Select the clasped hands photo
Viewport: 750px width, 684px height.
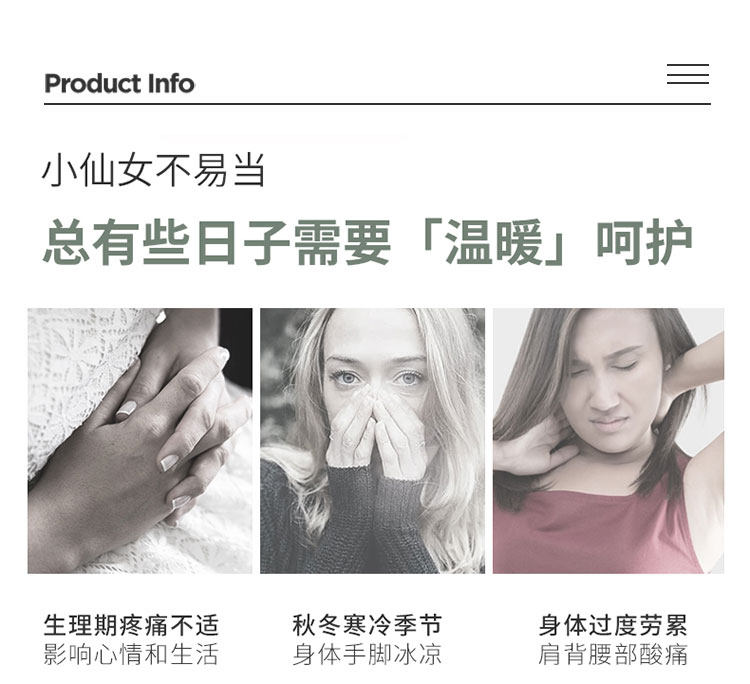click(140, 441)
